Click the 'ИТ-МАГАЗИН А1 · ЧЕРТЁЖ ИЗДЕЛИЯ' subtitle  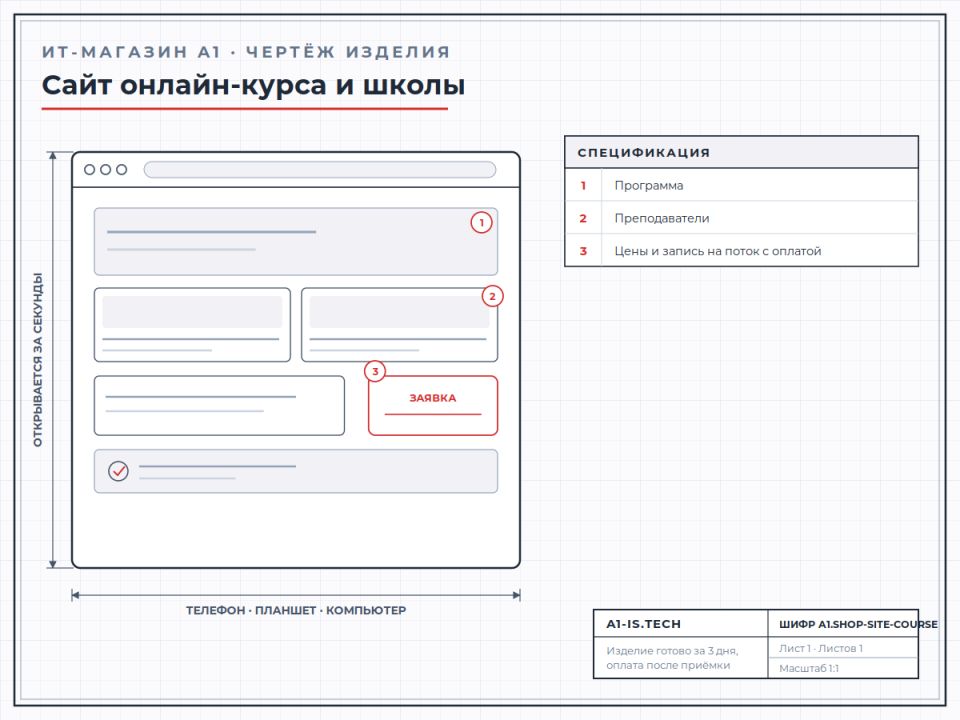click(246, 52)
